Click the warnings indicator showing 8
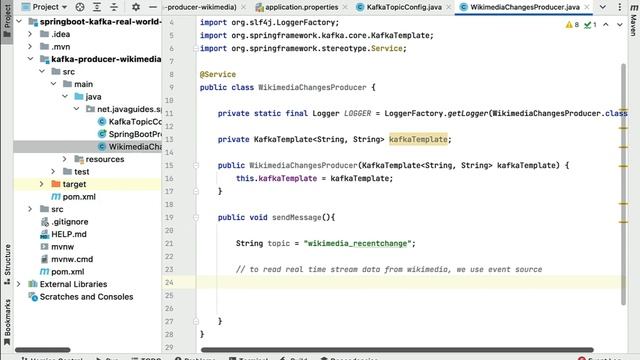Screen dimensions: 640x360 point(572,25)
